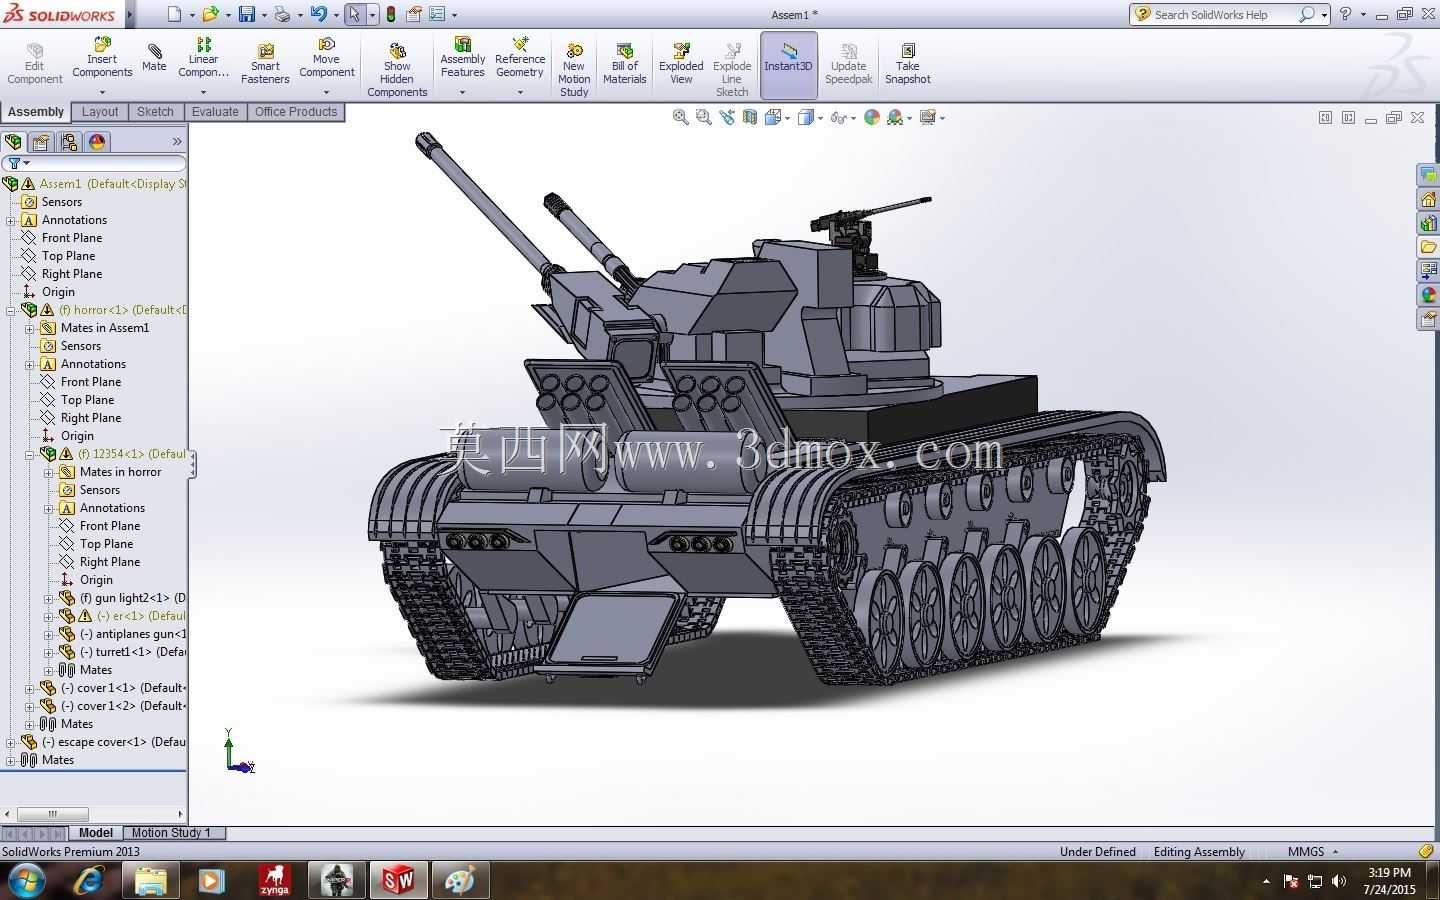Viewport: 1440px width, 900px height.
Task: Open Insert Components dropdown arrow
Action: pyautogui.click(x=102, y=92)
